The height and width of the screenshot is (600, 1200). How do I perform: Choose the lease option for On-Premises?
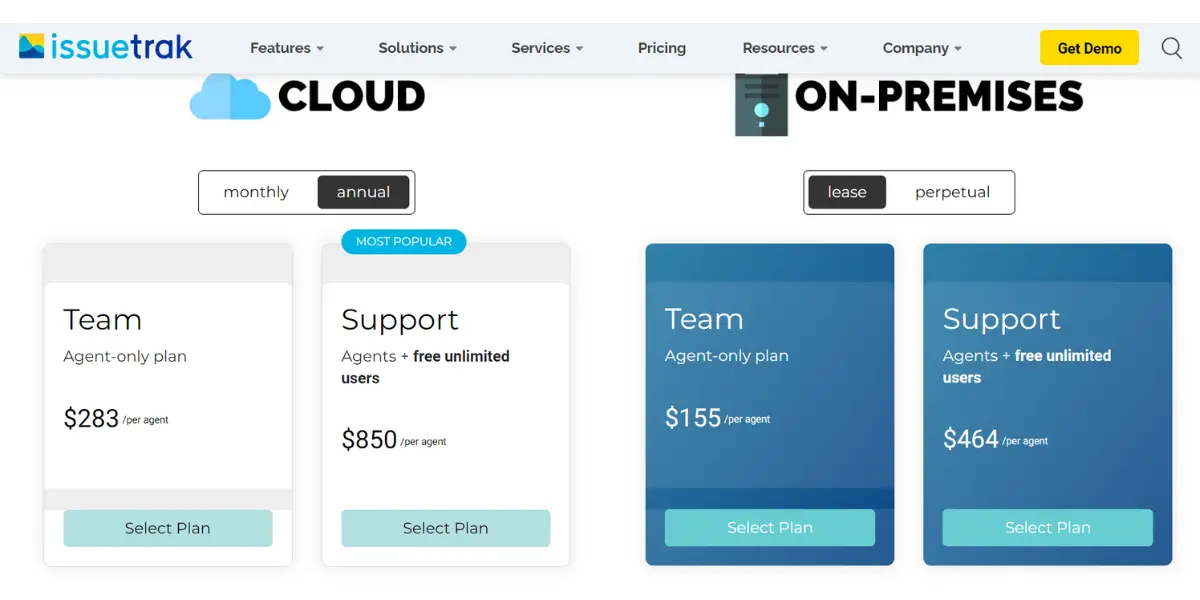[847, 192]
